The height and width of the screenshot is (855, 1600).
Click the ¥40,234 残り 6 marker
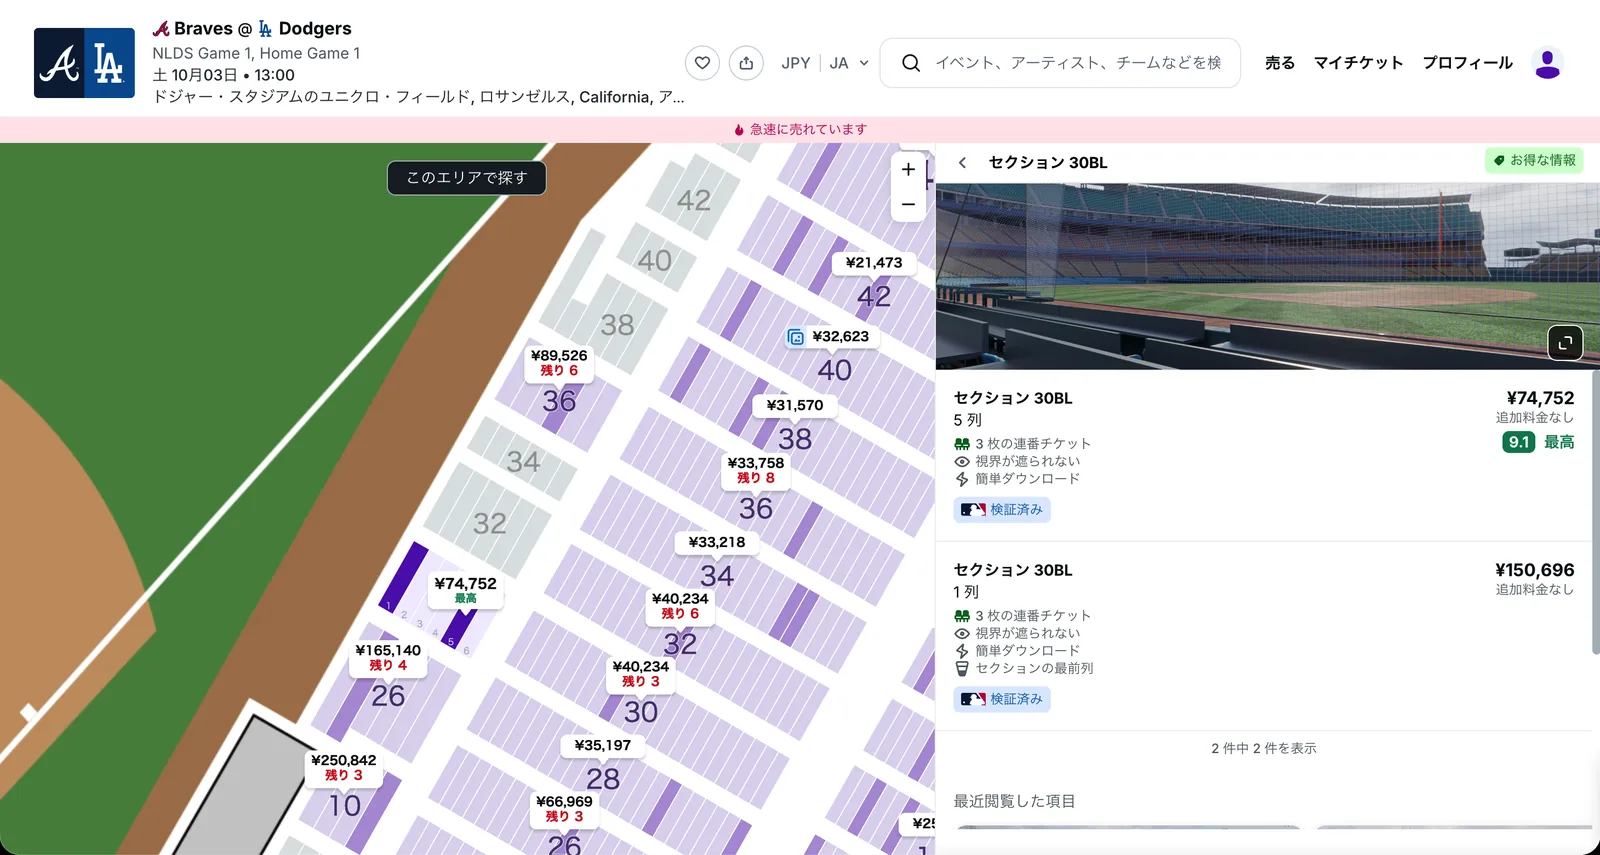pyautogui.click(x=680, y=606)
